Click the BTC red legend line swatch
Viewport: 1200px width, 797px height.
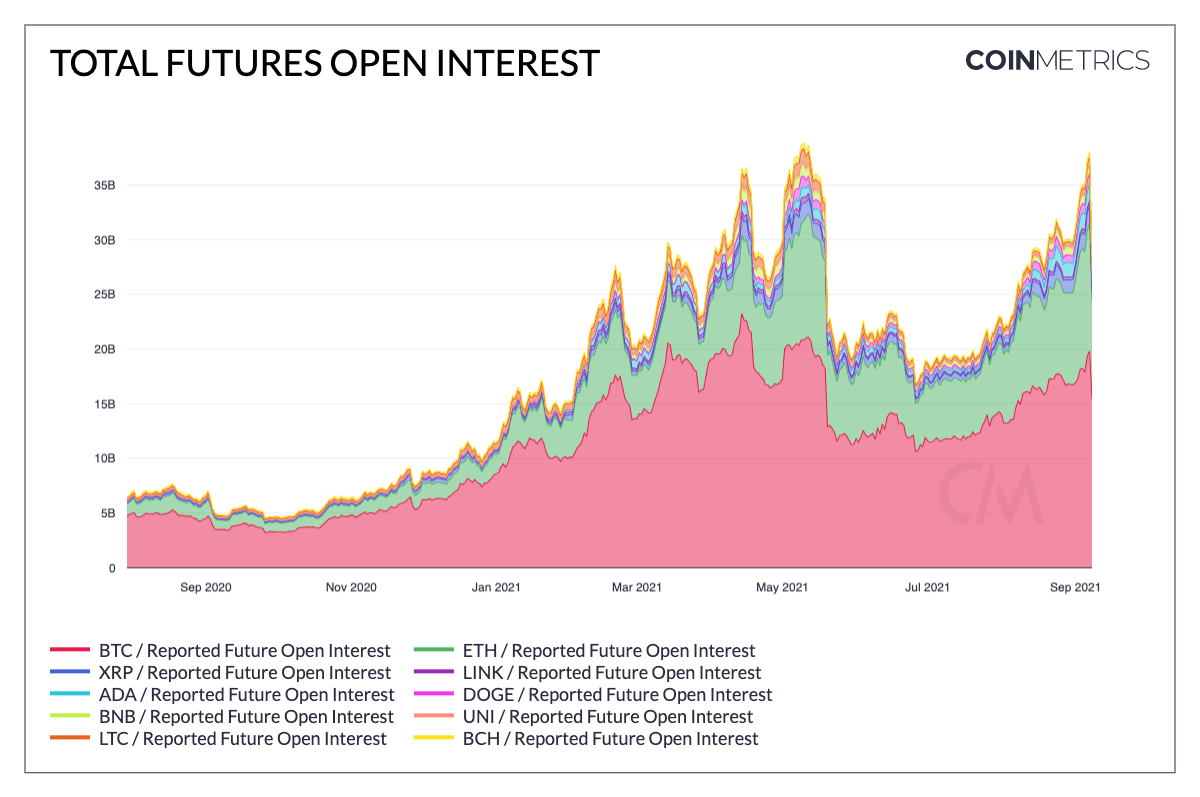pos(69,651)
